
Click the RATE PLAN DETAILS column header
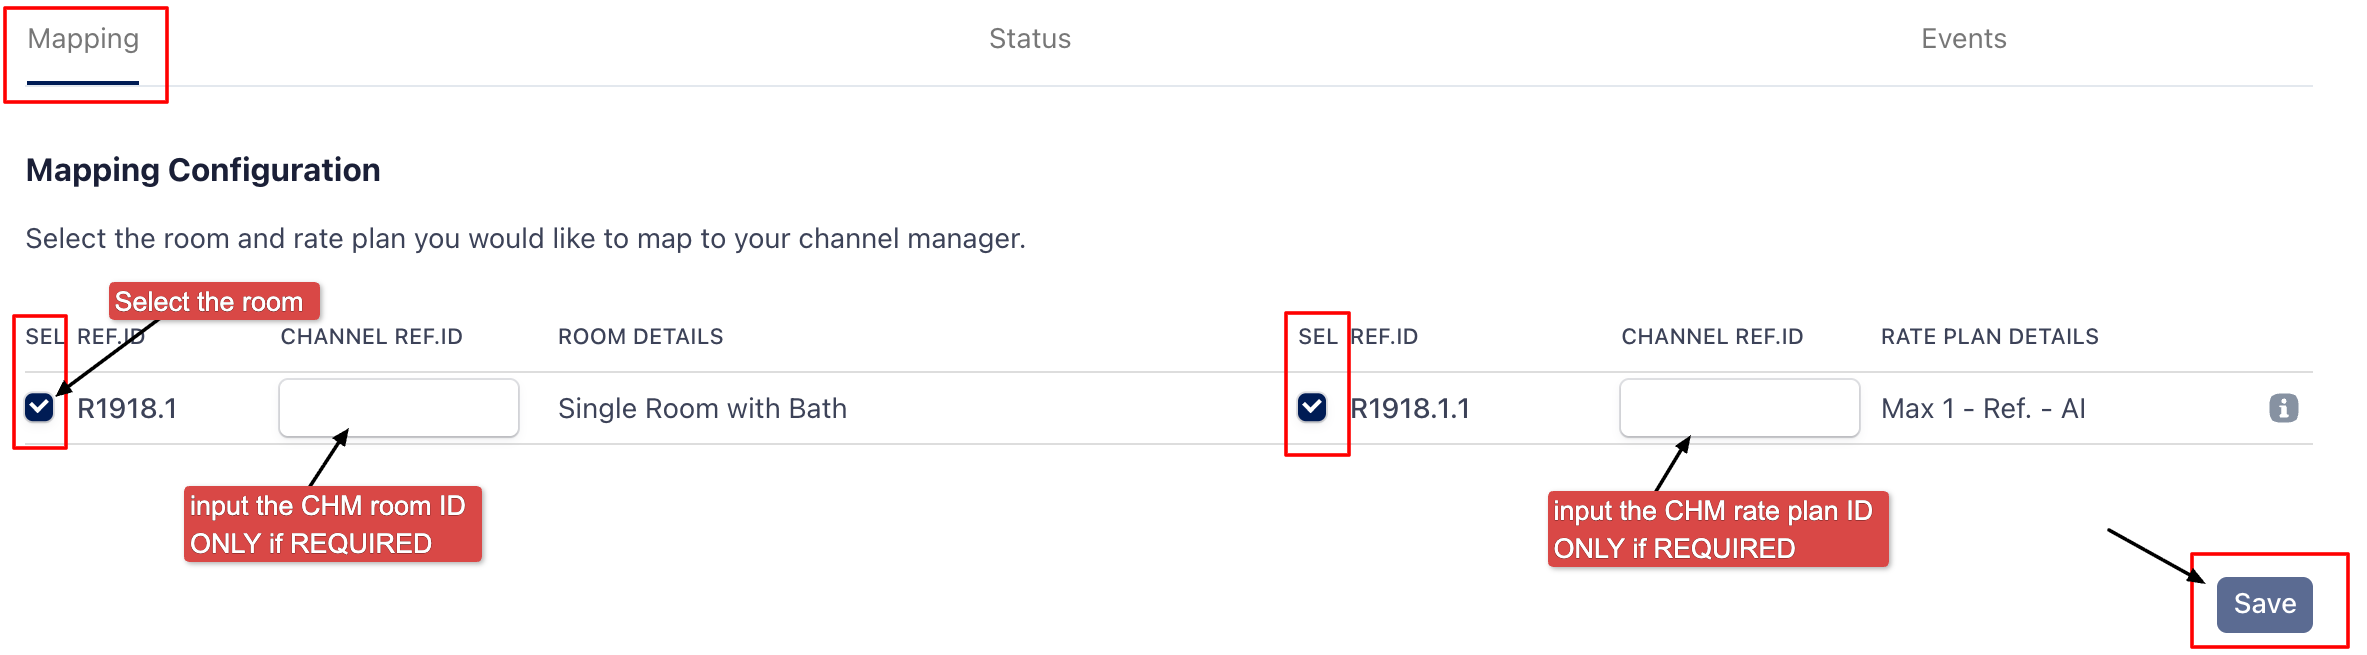(x=1989, y=337)
